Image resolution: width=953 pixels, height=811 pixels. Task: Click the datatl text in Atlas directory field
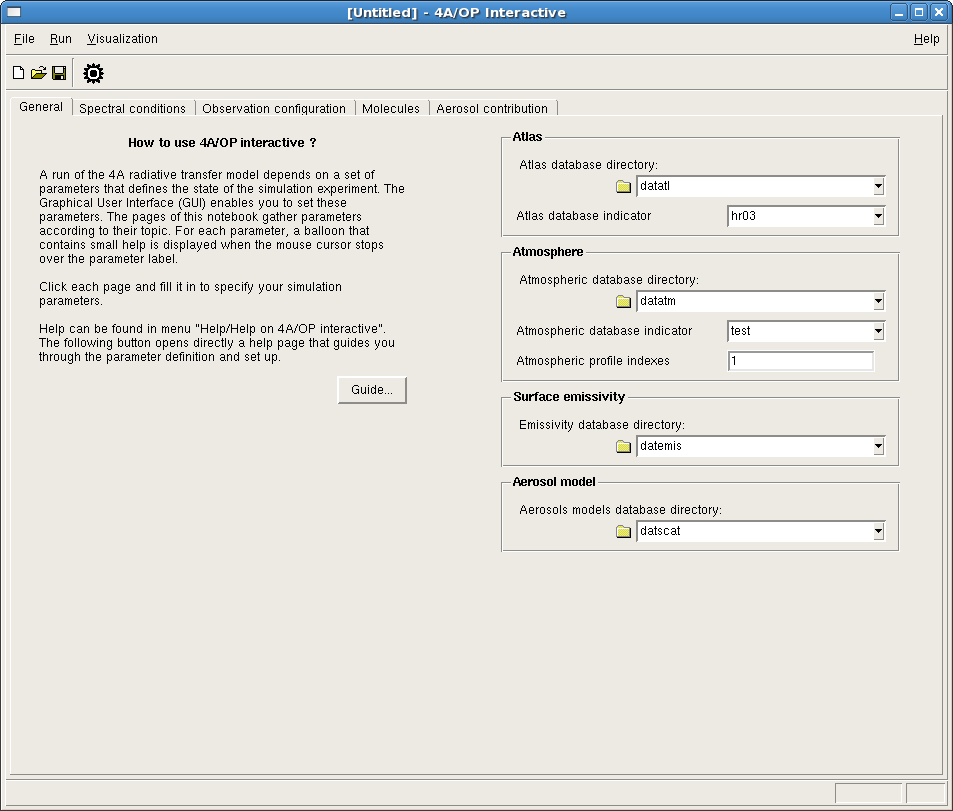click(x=655, y=186)
